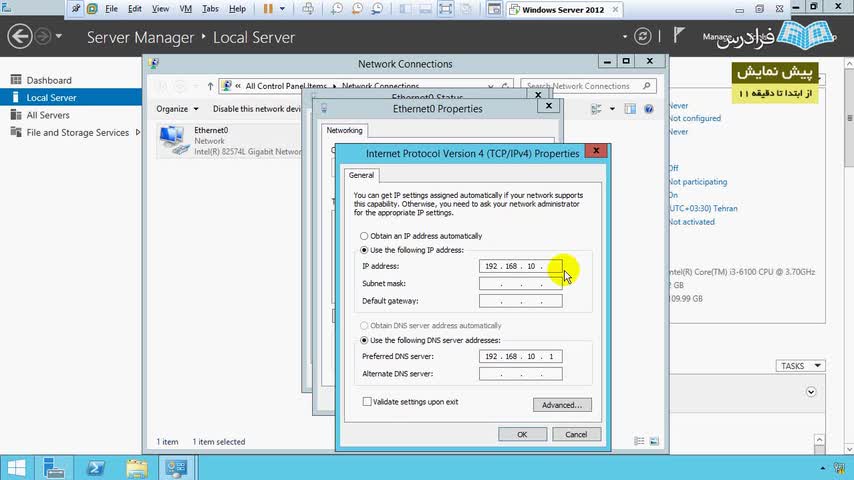Click the Subnet mask field
854x480 pixels.
(x=521, y=283)
